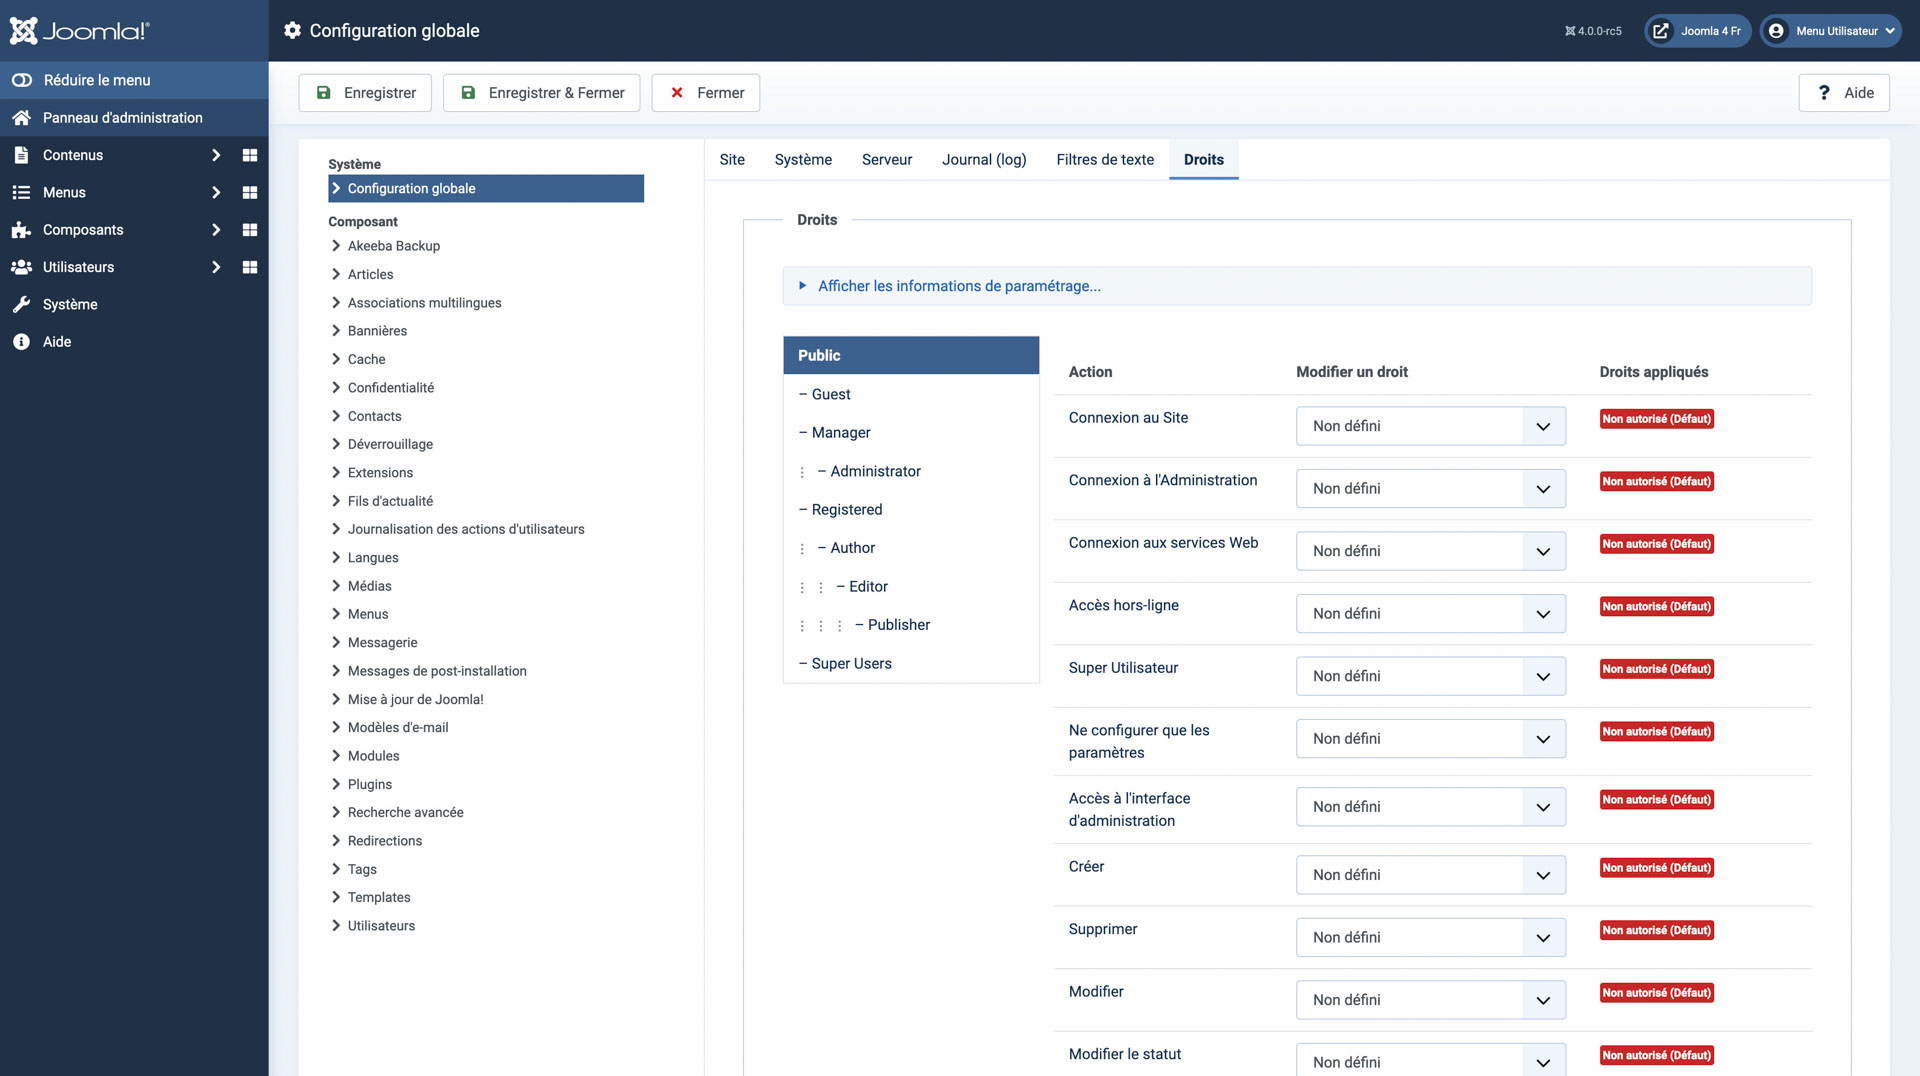Open the Utilisateurs dashboard grid icon

coord(250,267)
